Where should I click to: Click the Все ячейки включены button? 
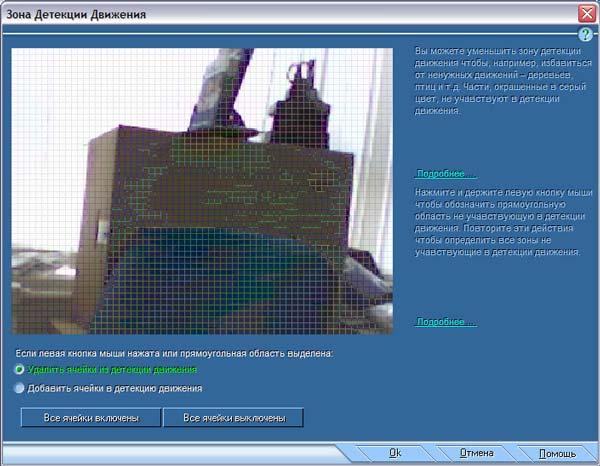coord(91,417)
